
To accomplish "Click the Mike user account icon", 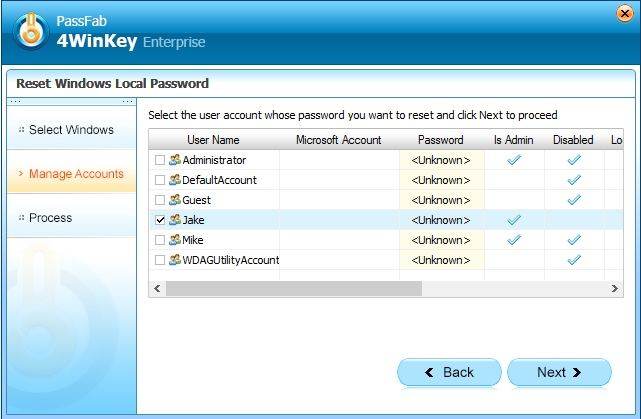I will pyautogui.click(x=174, y=240).
